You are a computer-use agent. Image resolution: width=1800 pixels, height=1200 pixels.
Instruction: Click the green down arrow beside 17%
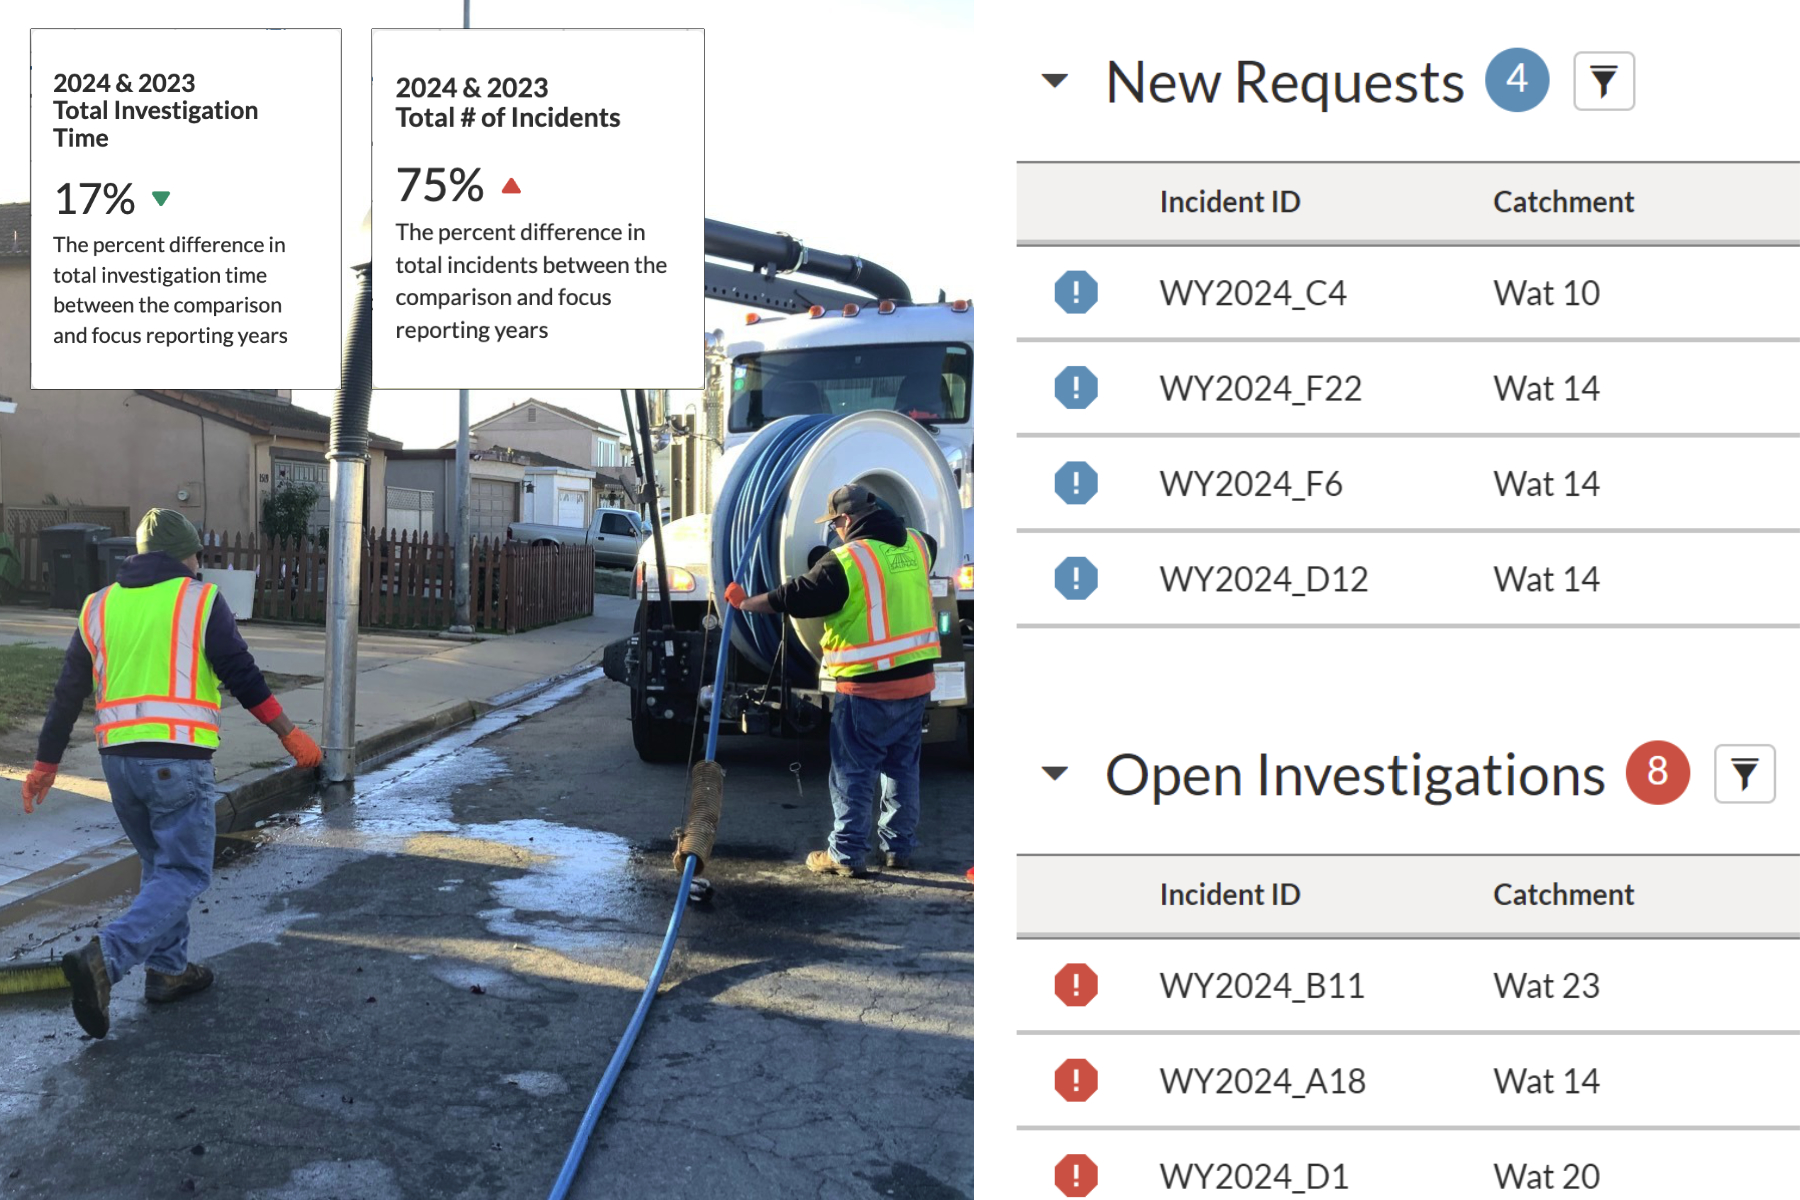pos(161,198)
